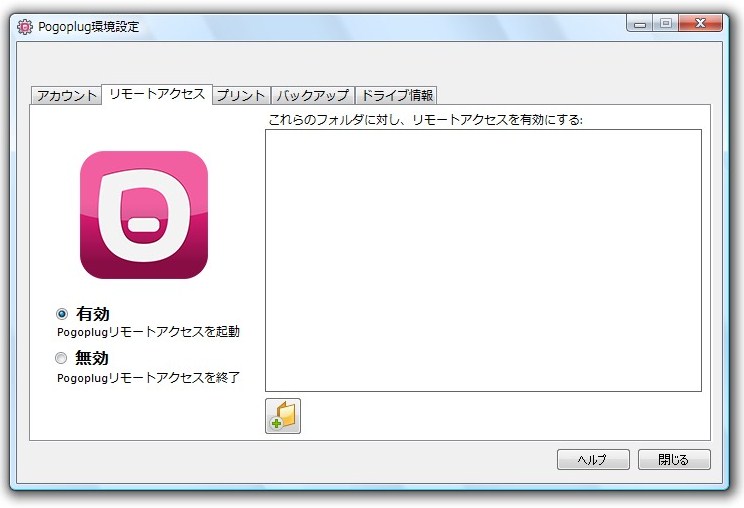
Task: Go to the ドライブ情報 tab
Action: tap(396, 95)
